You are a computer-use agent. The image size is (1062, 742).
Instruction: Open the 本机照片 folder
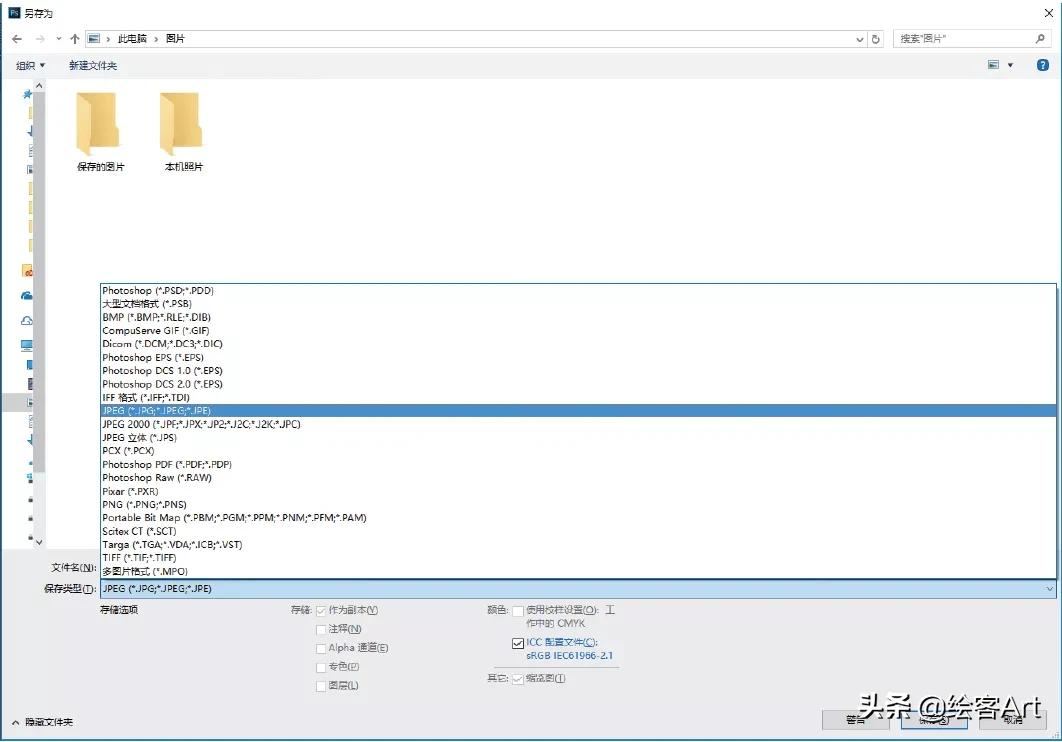[183, 133]
